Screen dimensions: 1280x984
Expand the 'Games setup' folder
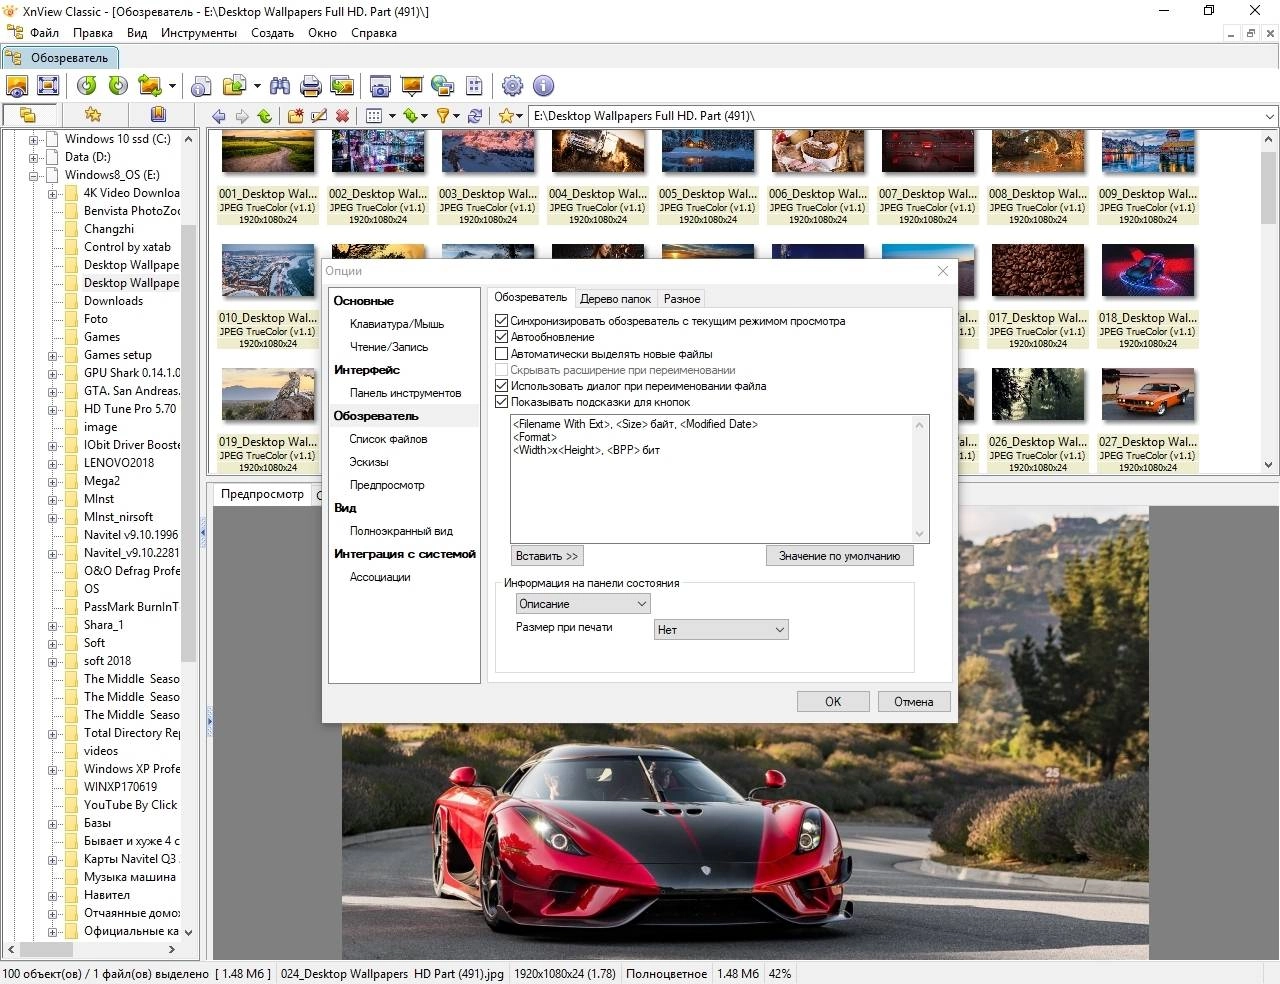tap(52, 355)
